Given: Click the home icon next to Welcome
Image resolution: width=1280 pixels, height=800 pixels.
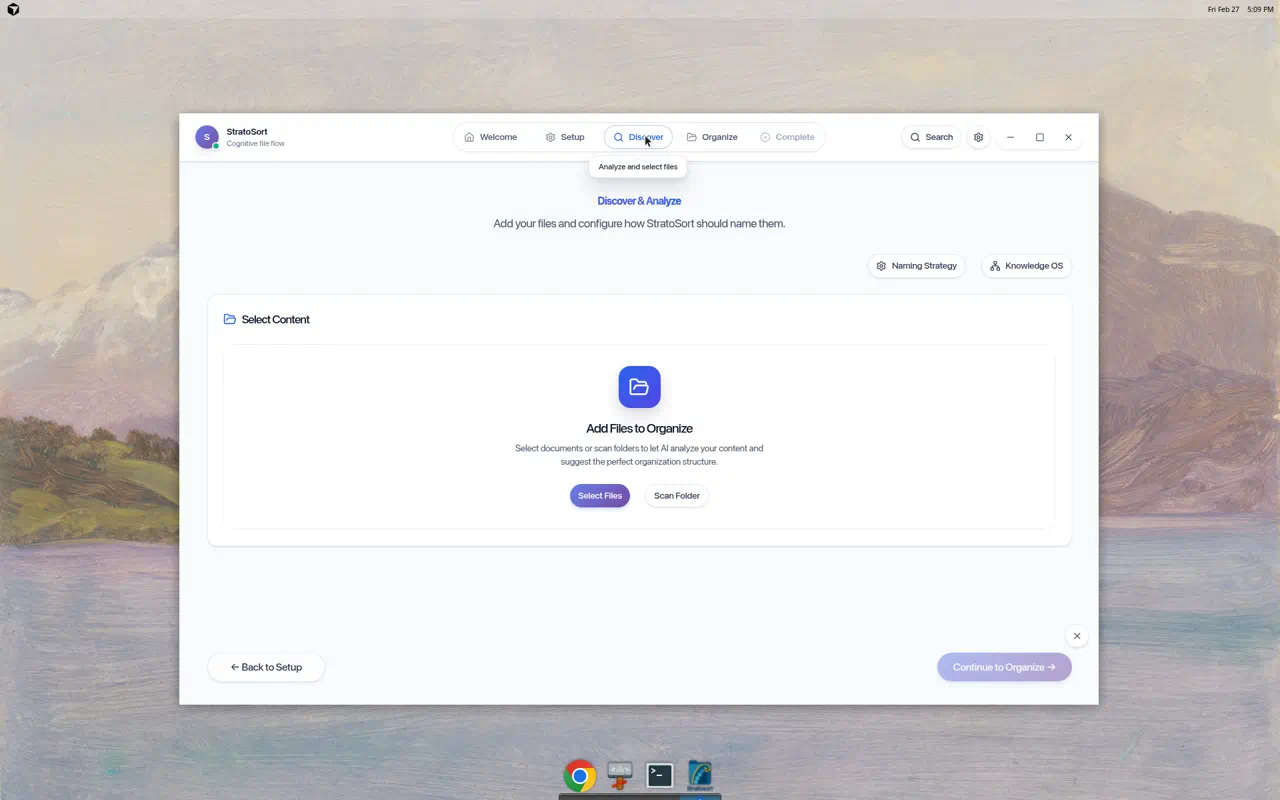Looking at the screenshot, I should tap(469, 137).
